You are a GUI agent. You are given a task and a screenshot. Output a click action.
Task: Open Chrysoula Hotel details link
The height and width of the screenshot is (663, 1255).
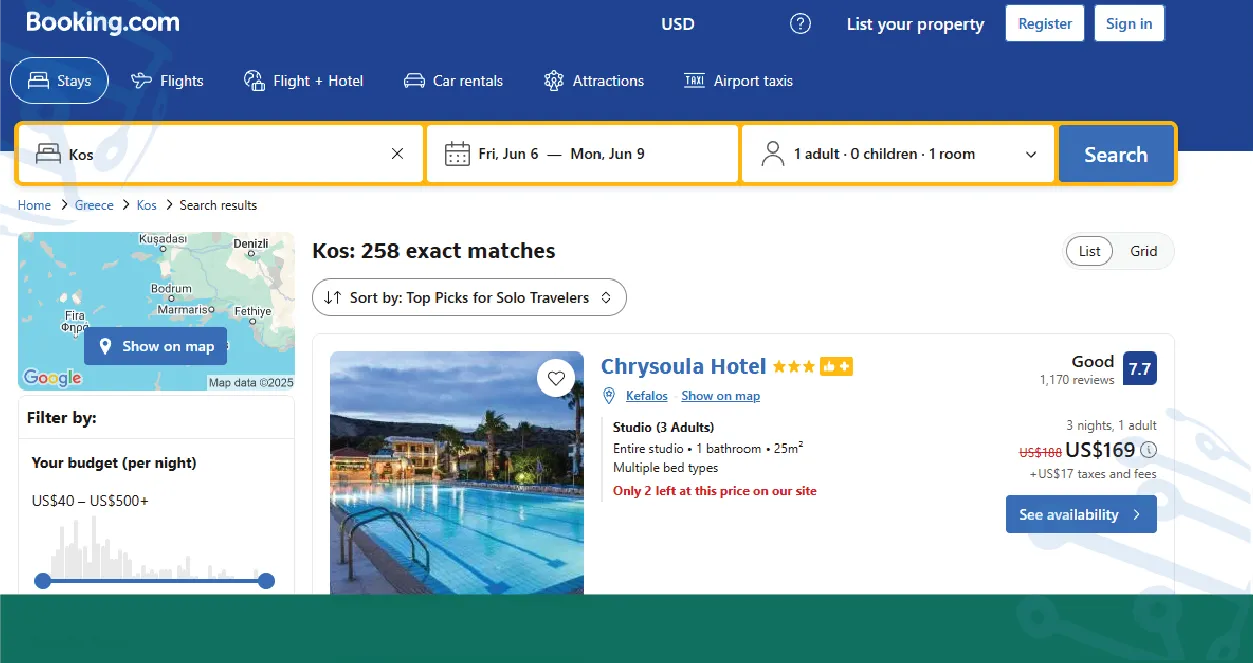[x=683, y=366]
